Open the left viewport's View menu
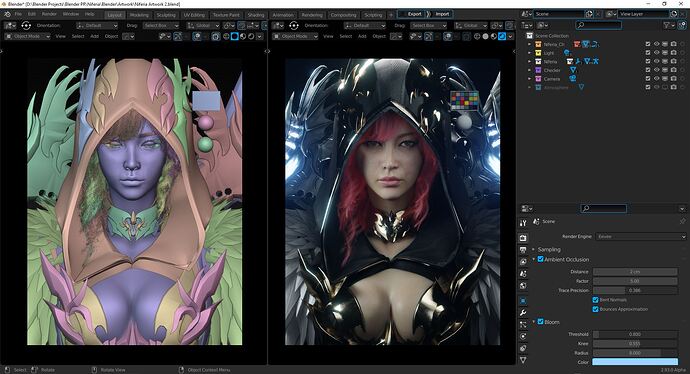 60,37
